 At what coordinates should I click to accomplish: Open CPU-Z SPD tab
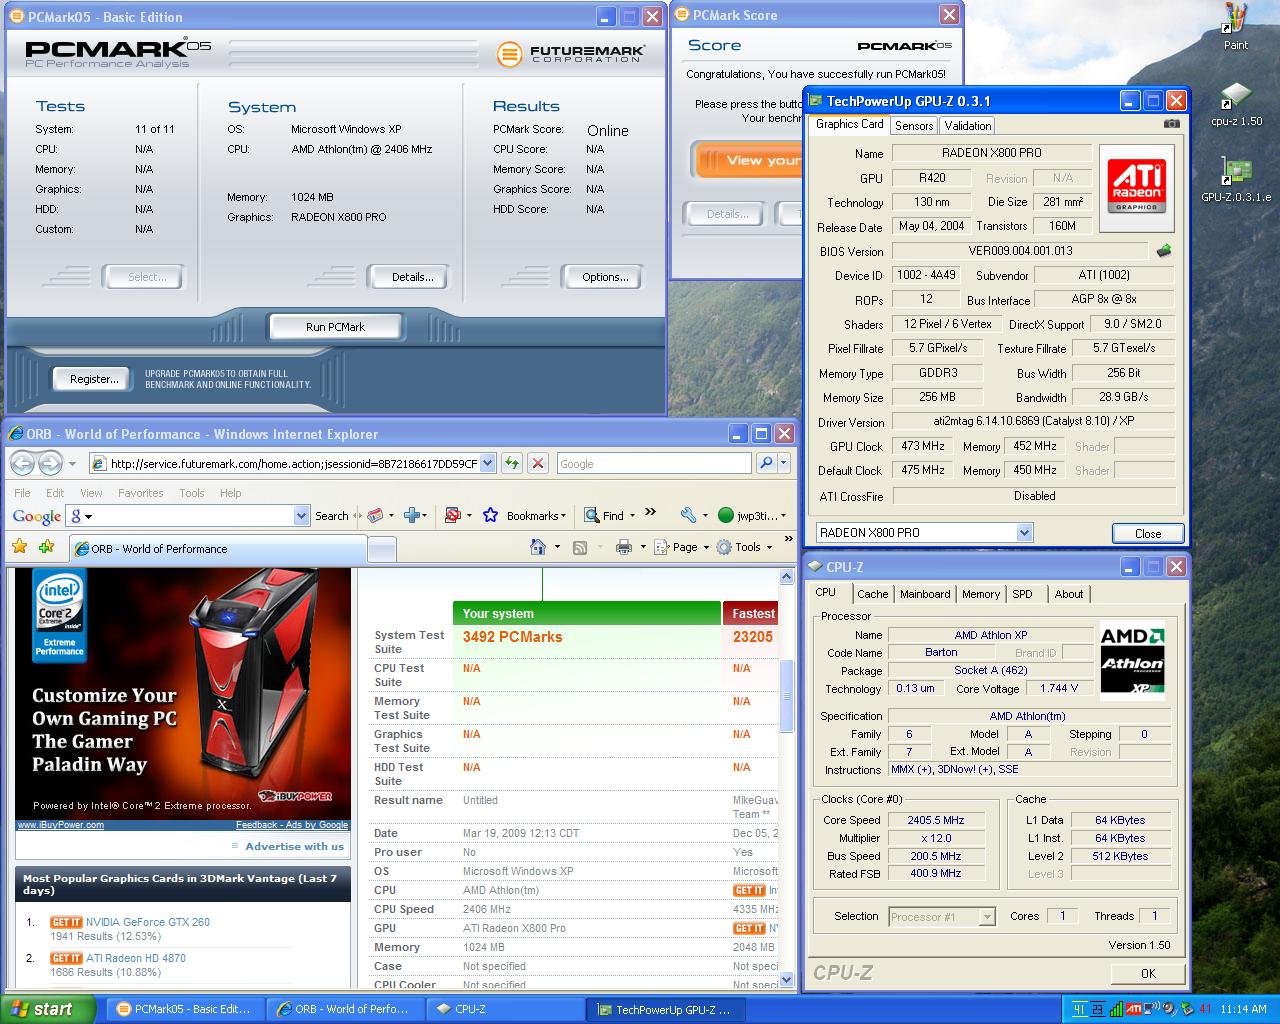click(1022, 594)
